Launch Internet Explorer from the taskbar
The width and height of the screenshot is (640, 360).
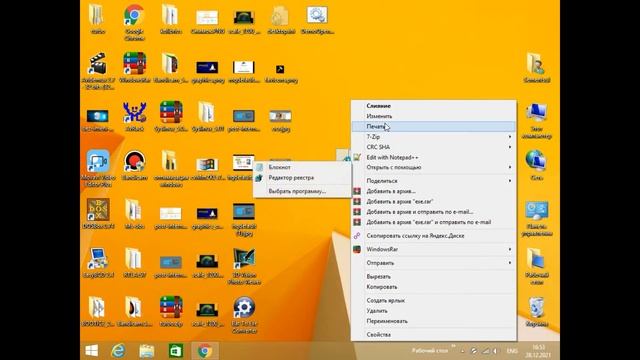coord(118,351)
